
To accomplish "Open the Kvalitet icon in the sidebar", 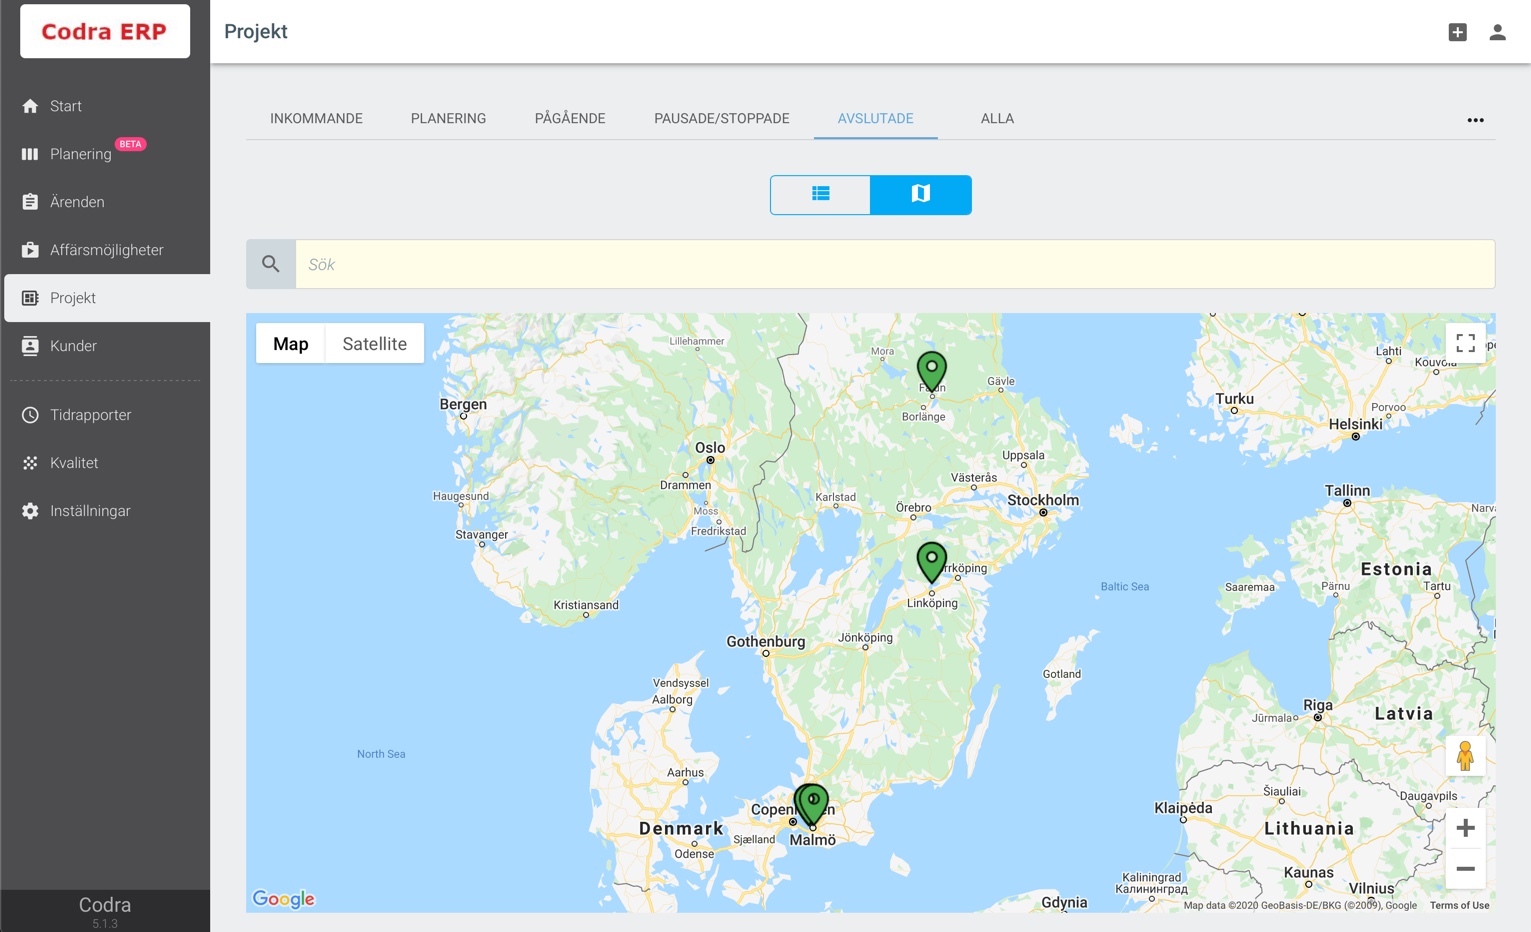I will (x=30, y=463).
